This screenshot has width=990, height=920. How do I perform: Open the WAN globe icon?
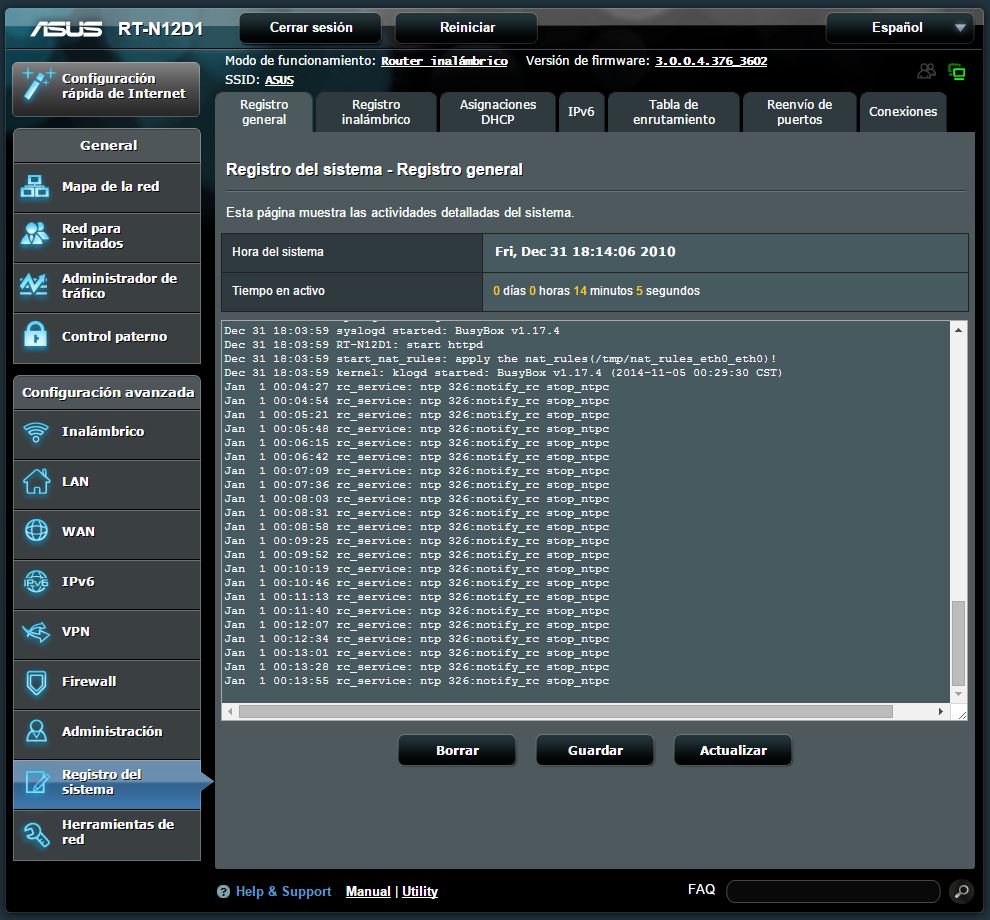pos(36,531)
